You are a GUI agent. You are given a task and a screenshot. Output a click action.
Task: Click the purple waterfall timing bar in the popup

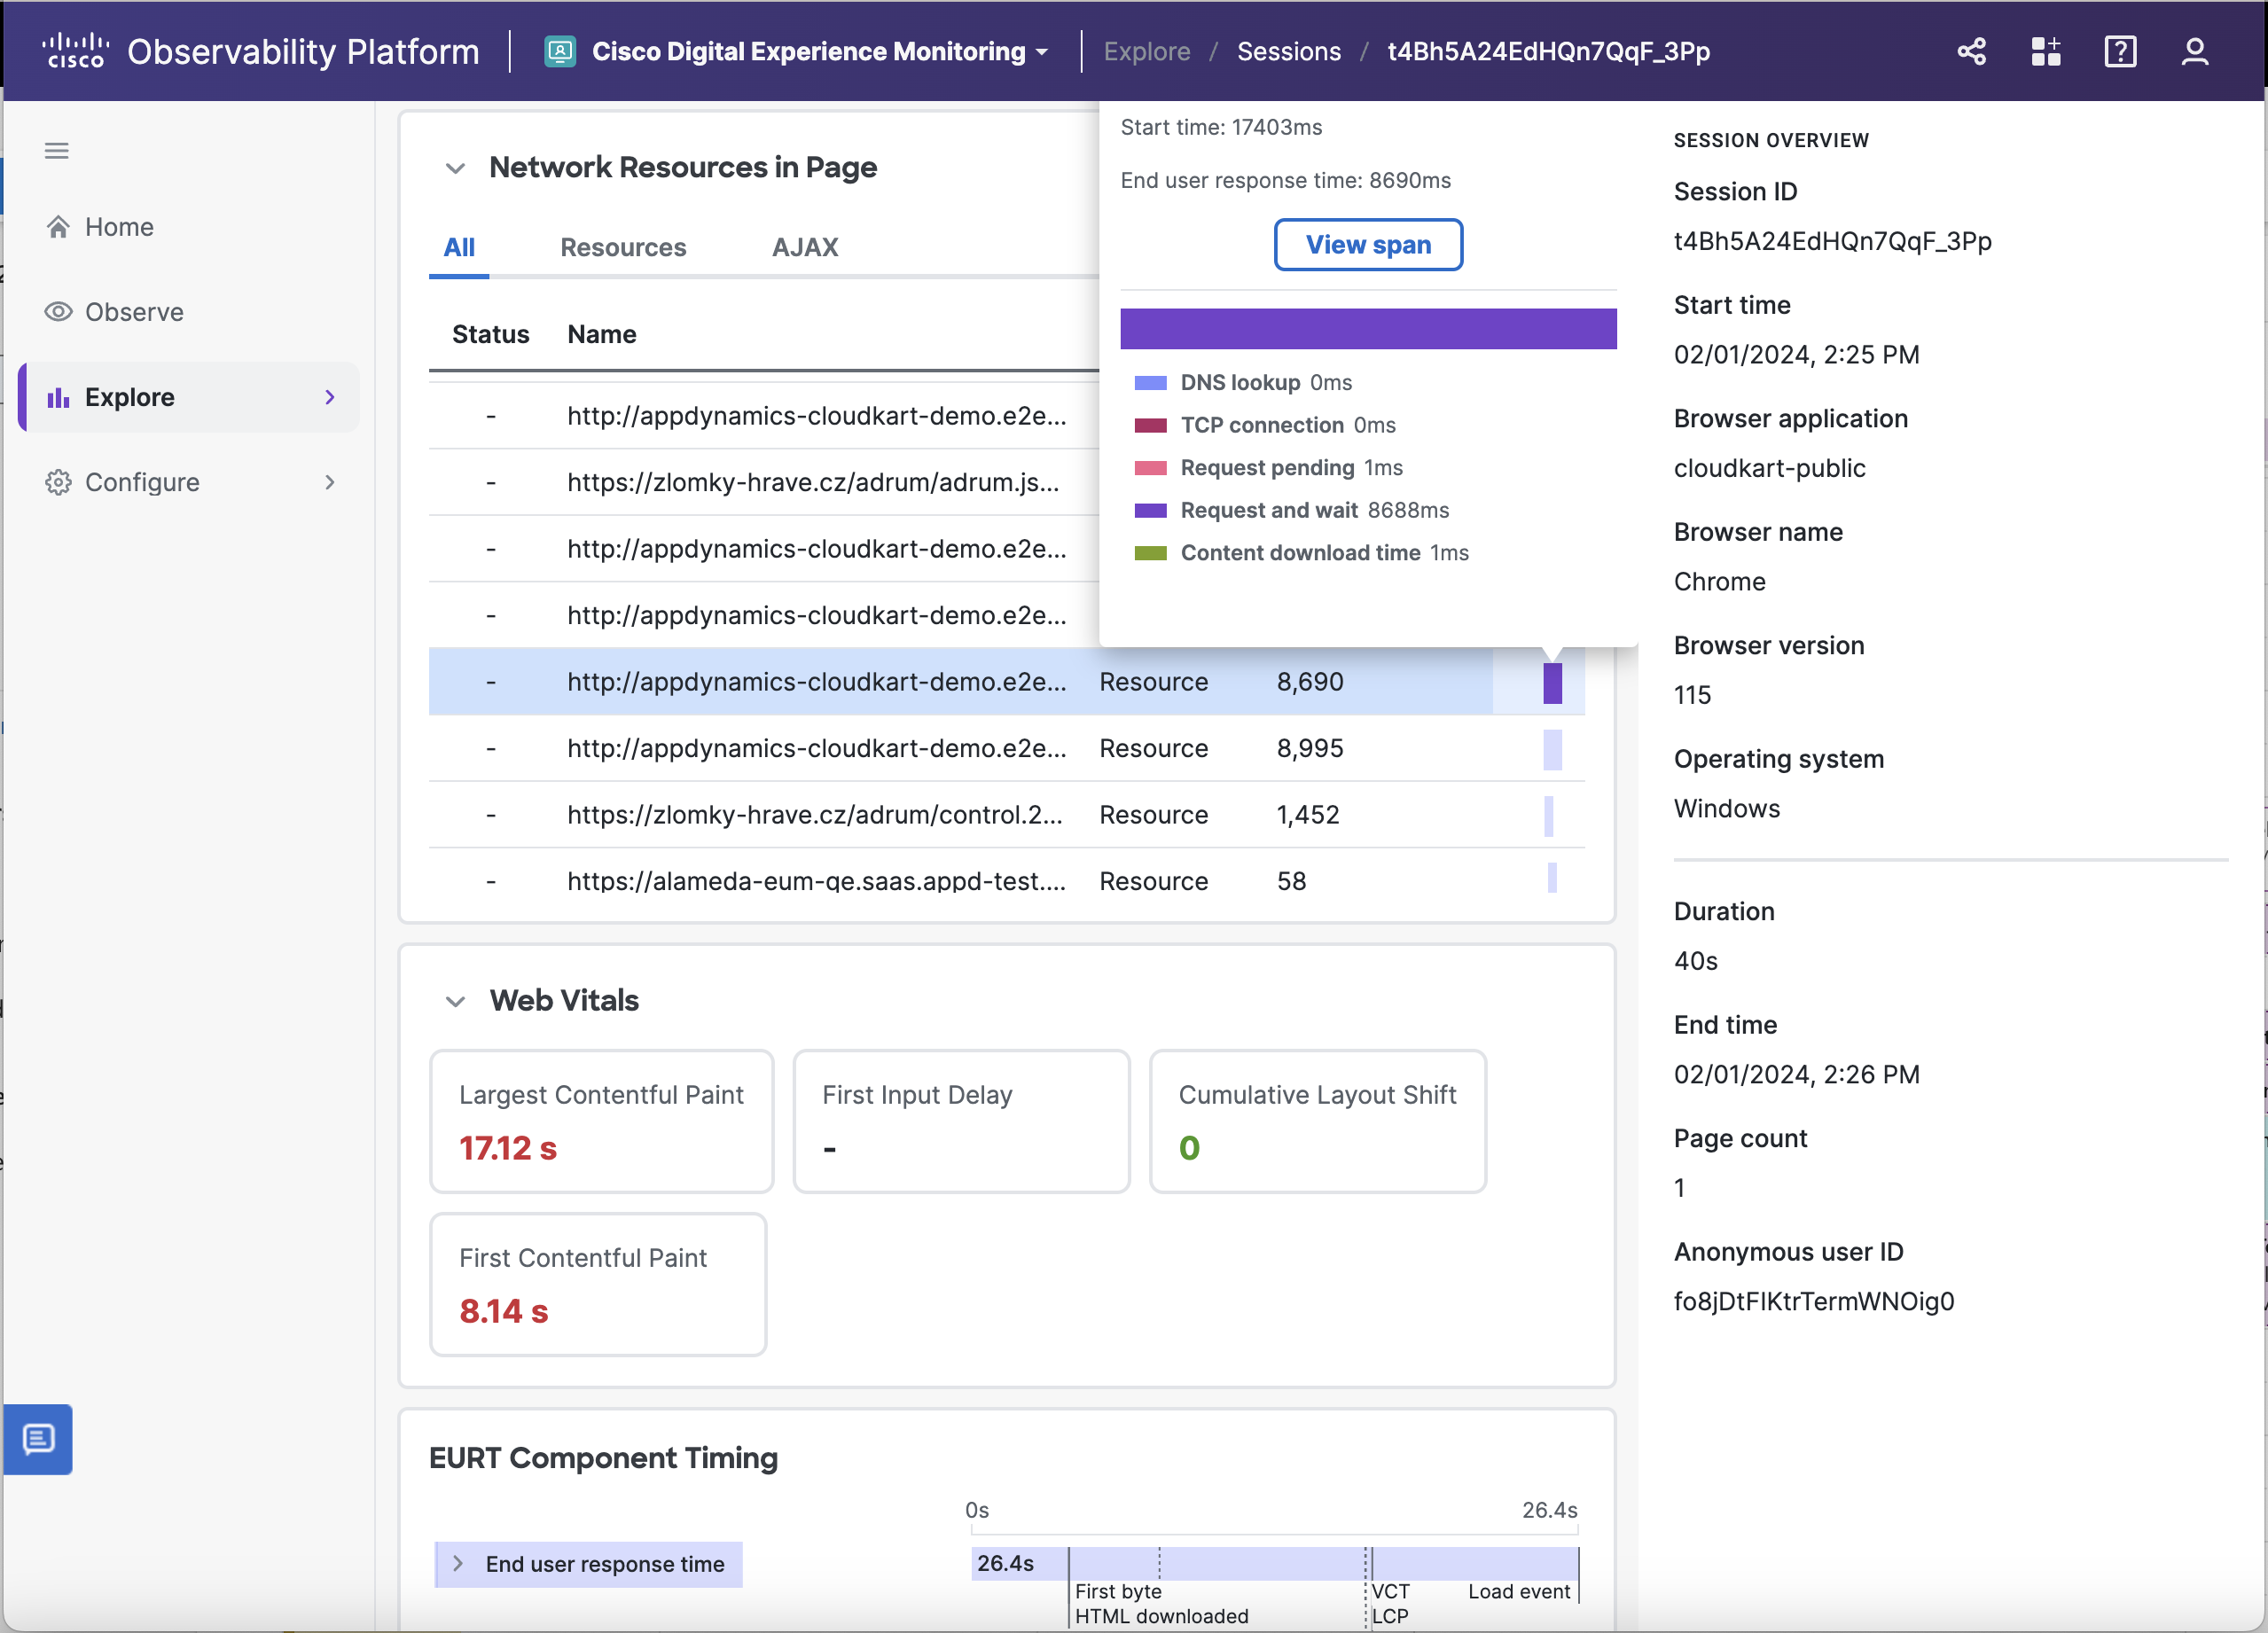click(x=1368, y=328)
